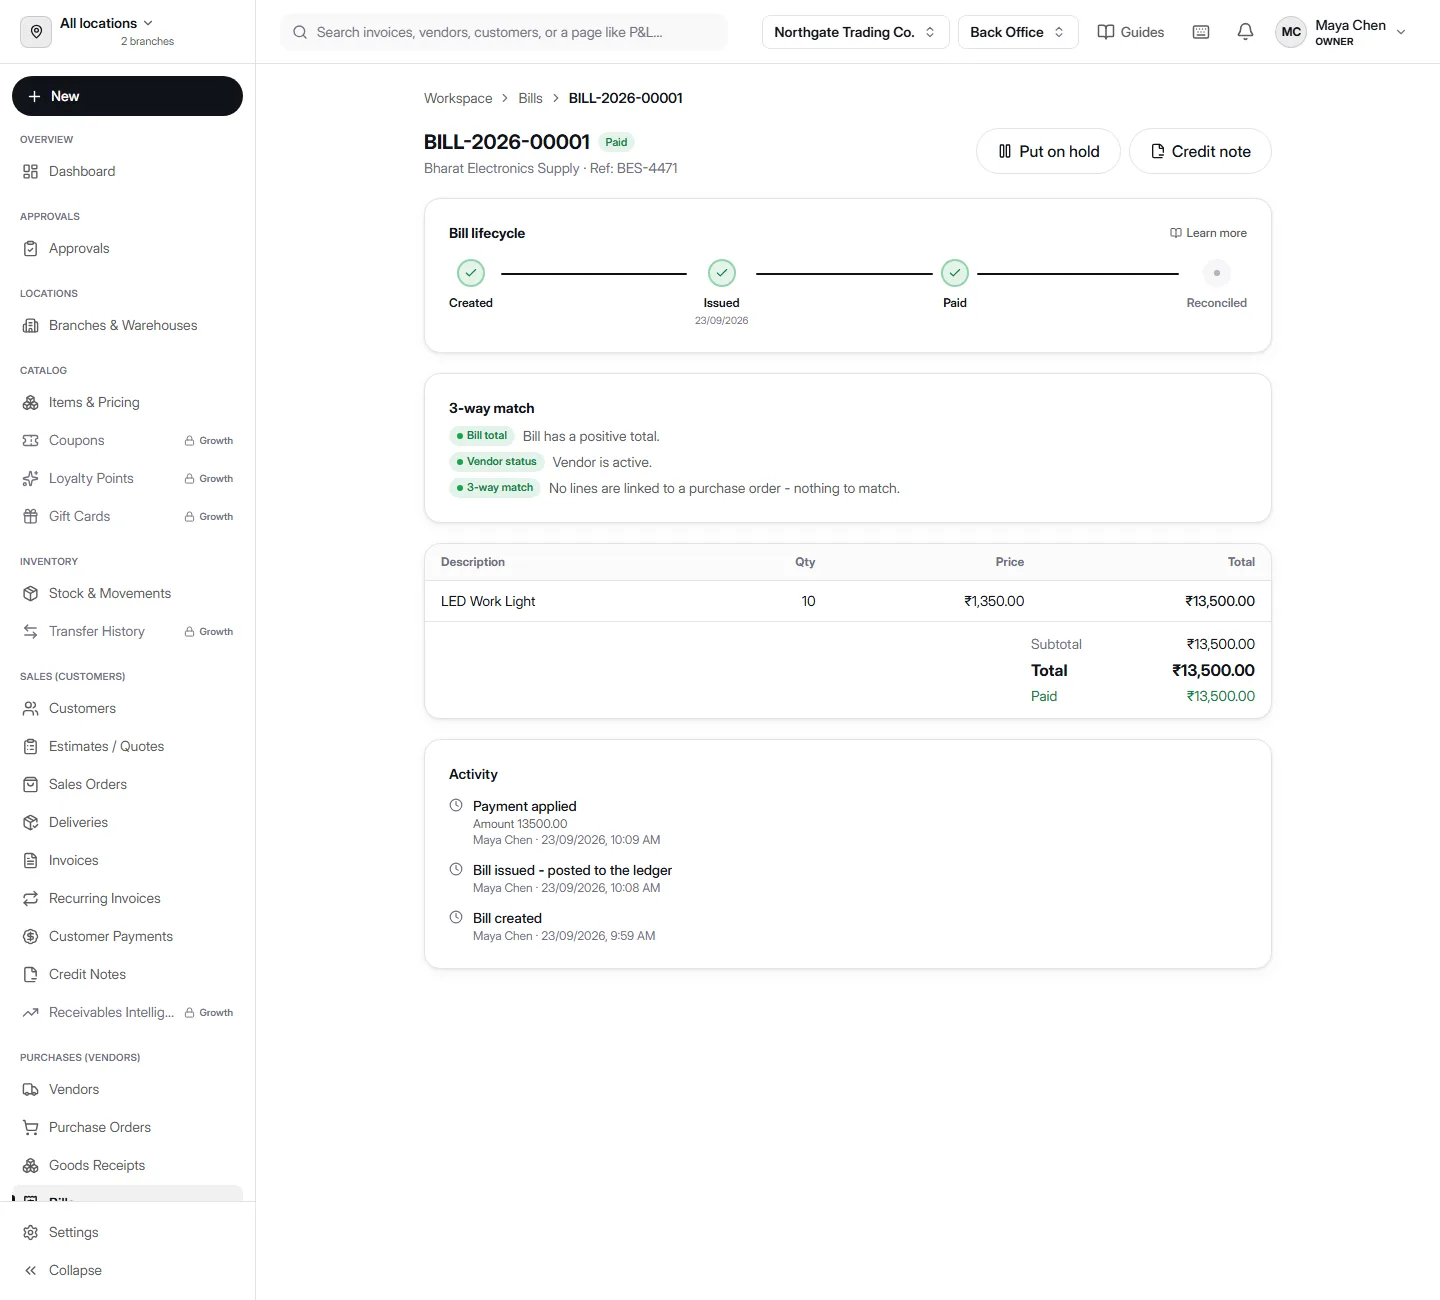This screenshot has height=1300, width=1440.
Task: Go to Estimates / Quotes
Action: tap(128, 746)
